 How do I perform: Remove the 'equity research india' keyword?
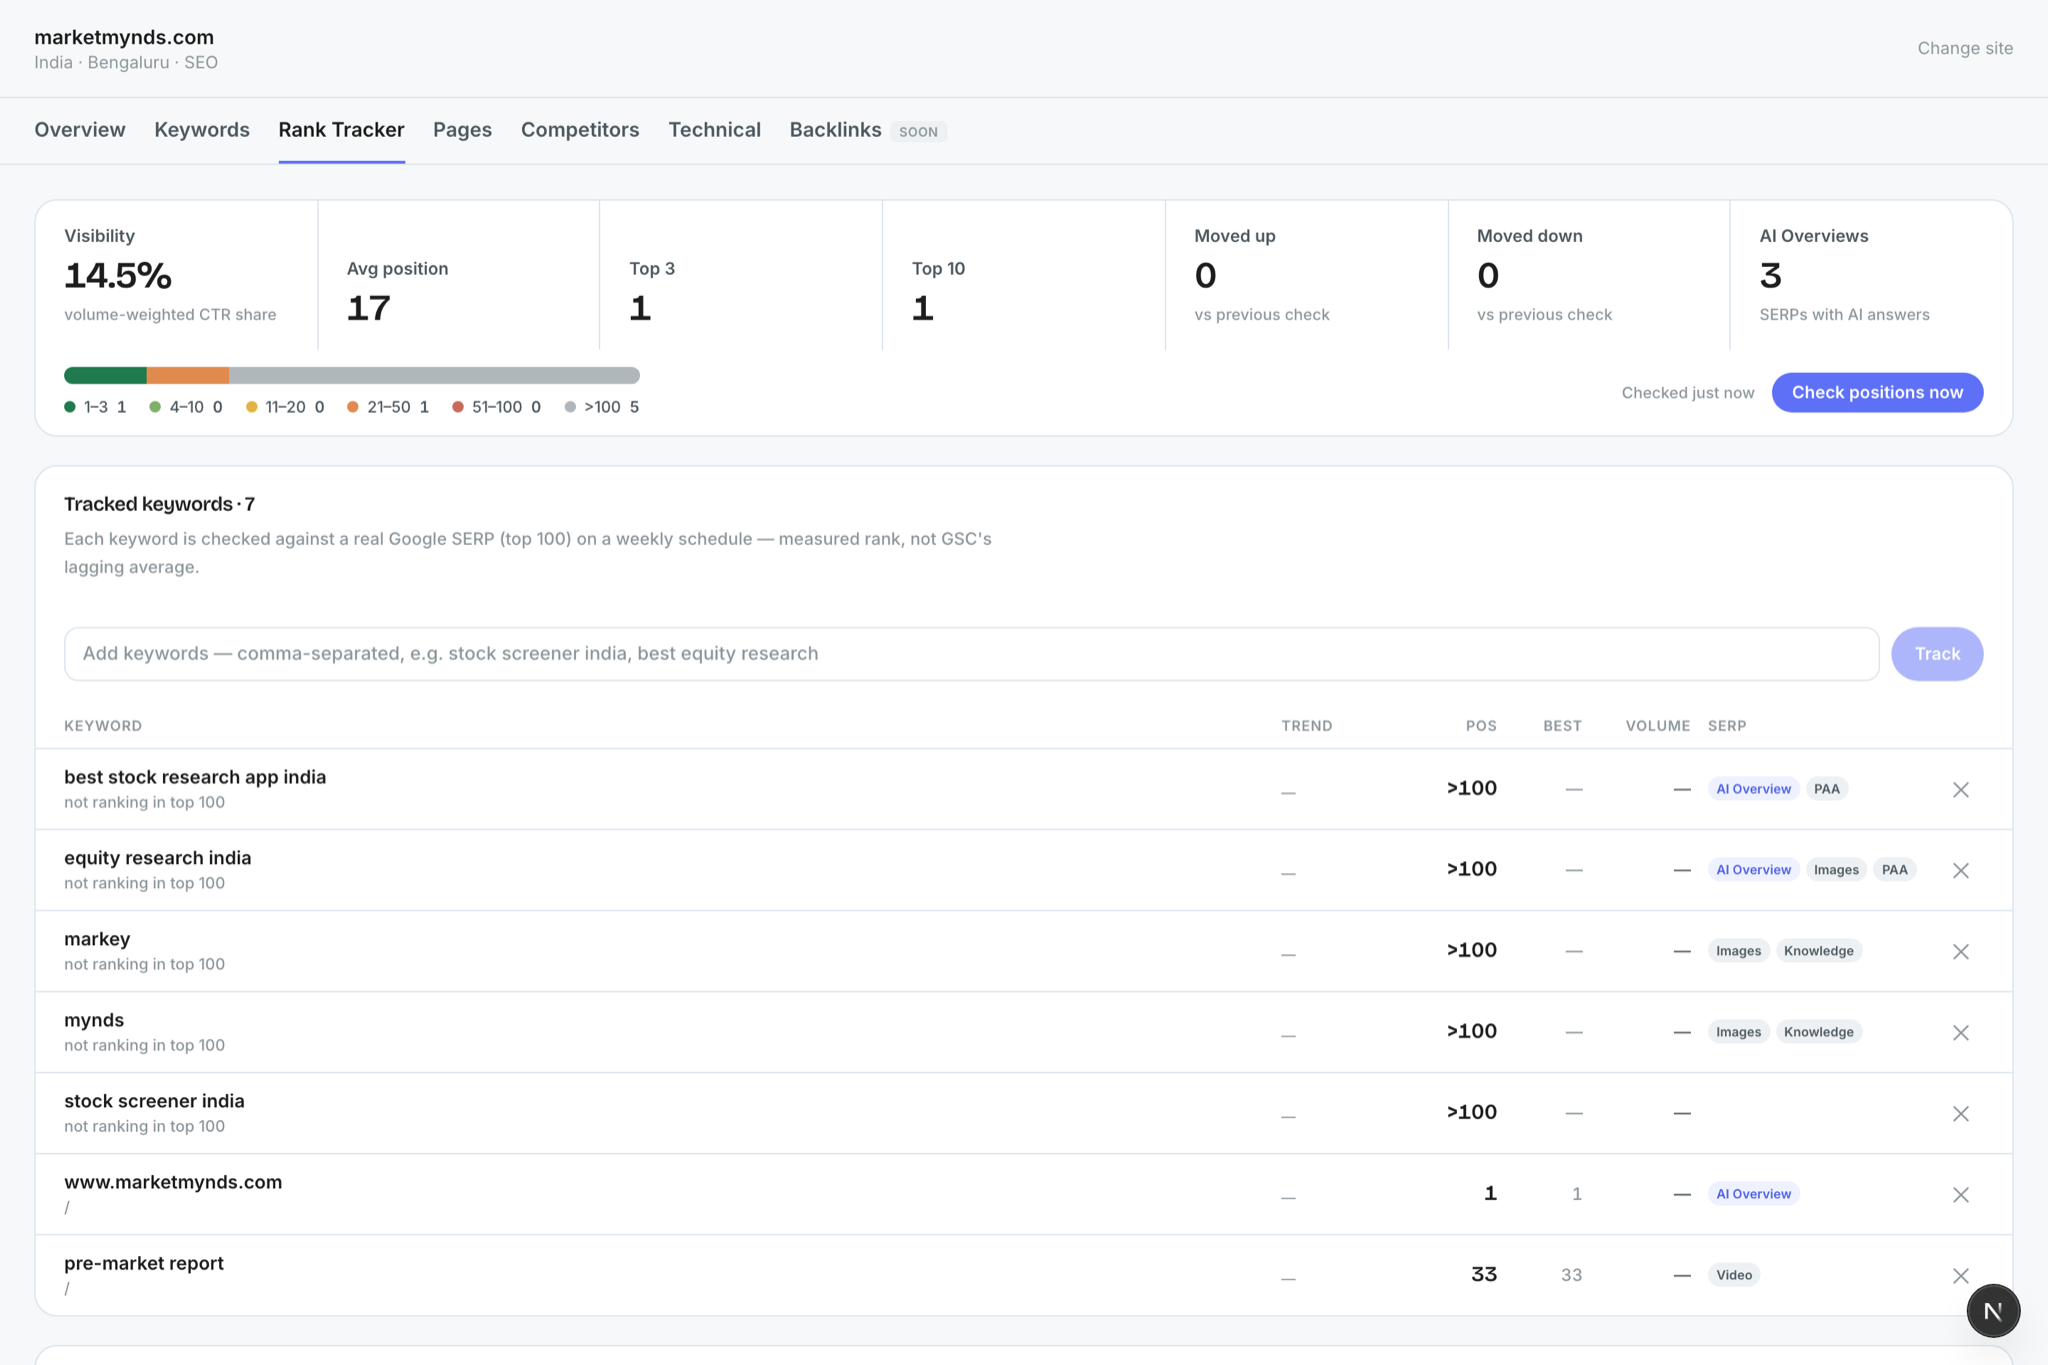coord(1960,871)
